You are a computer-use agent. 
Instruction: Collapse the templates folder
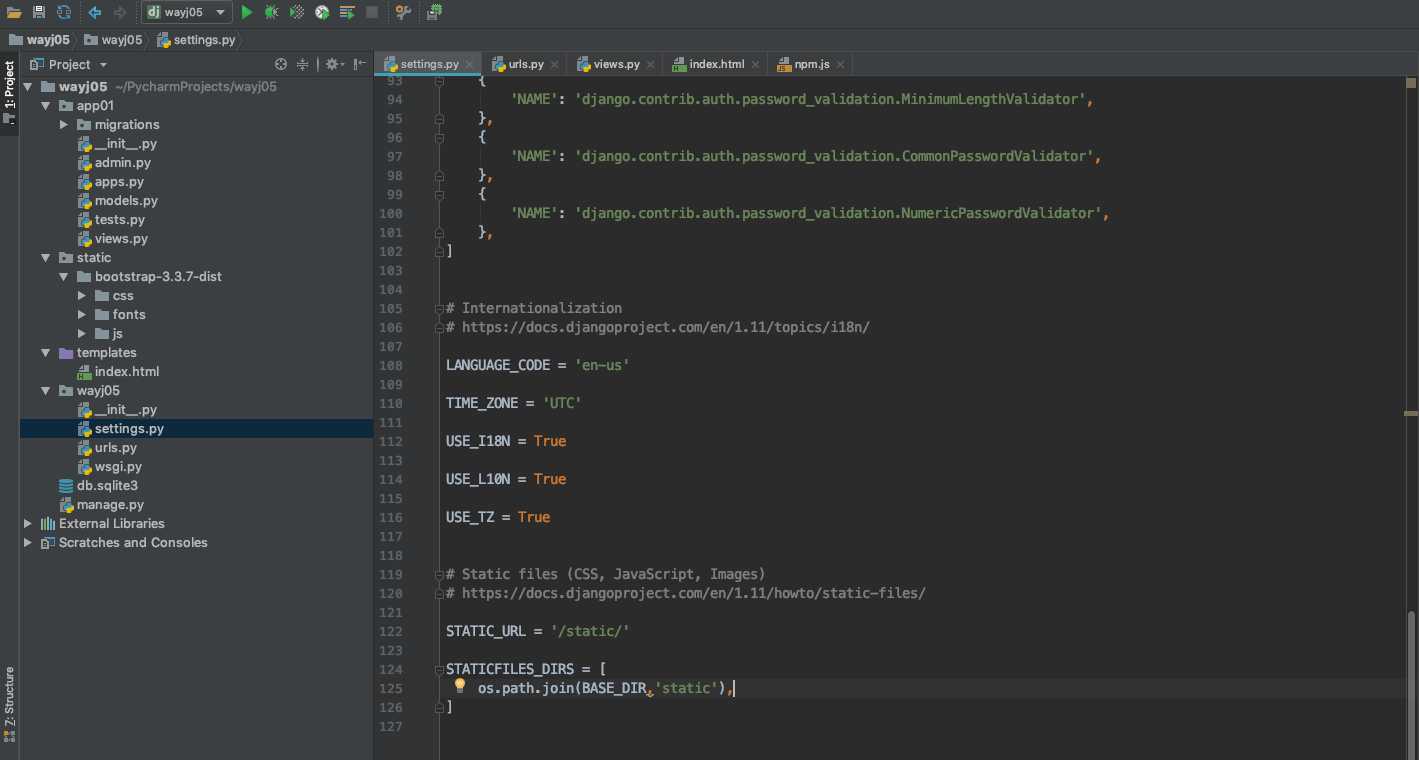tap(46, 353)
